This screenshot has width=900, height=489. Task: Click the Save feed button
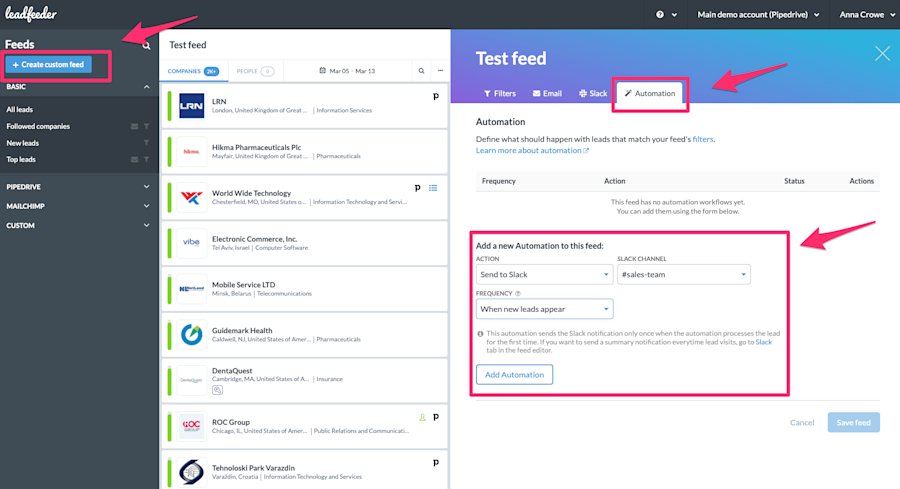pyautogui.click(x=854, y=422)
